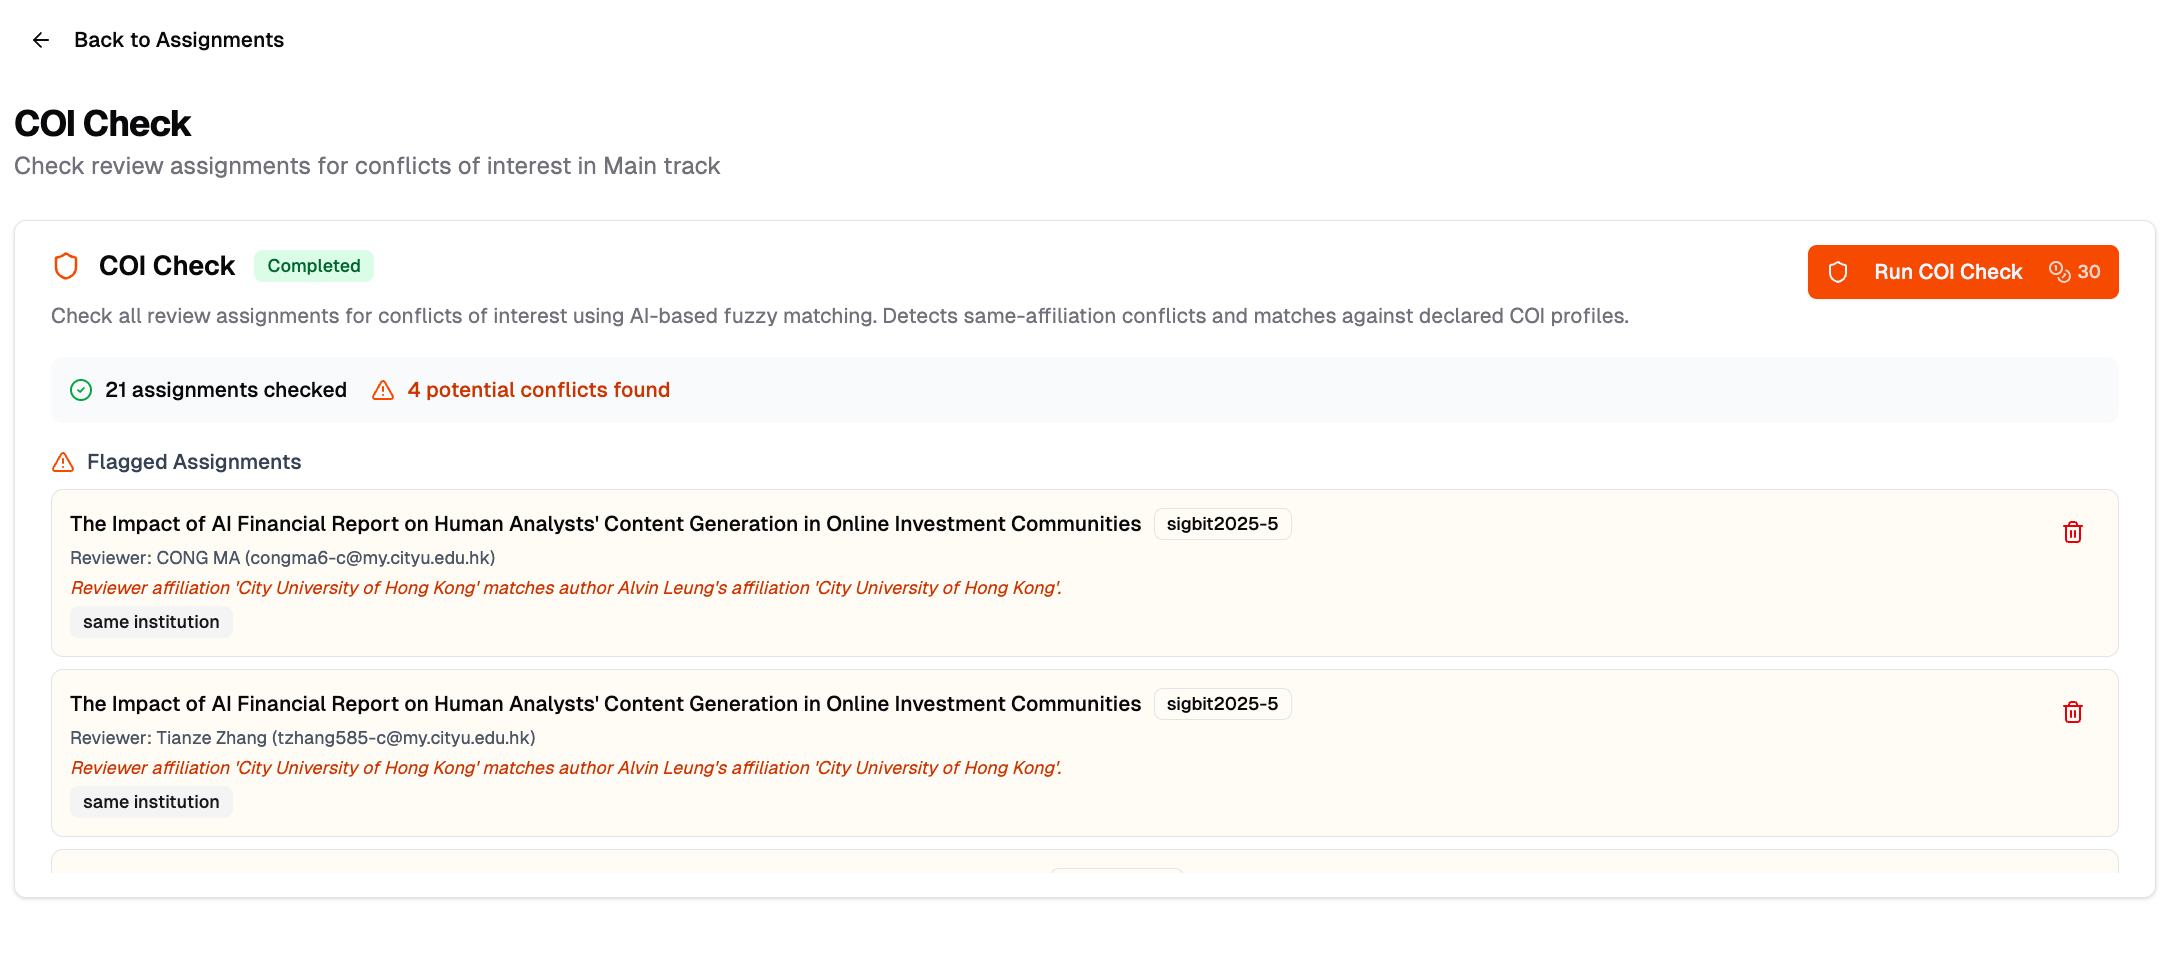Click the green checkmark circle icon
This screenshot has width=2180, height=968.
[x=81, y=390]
